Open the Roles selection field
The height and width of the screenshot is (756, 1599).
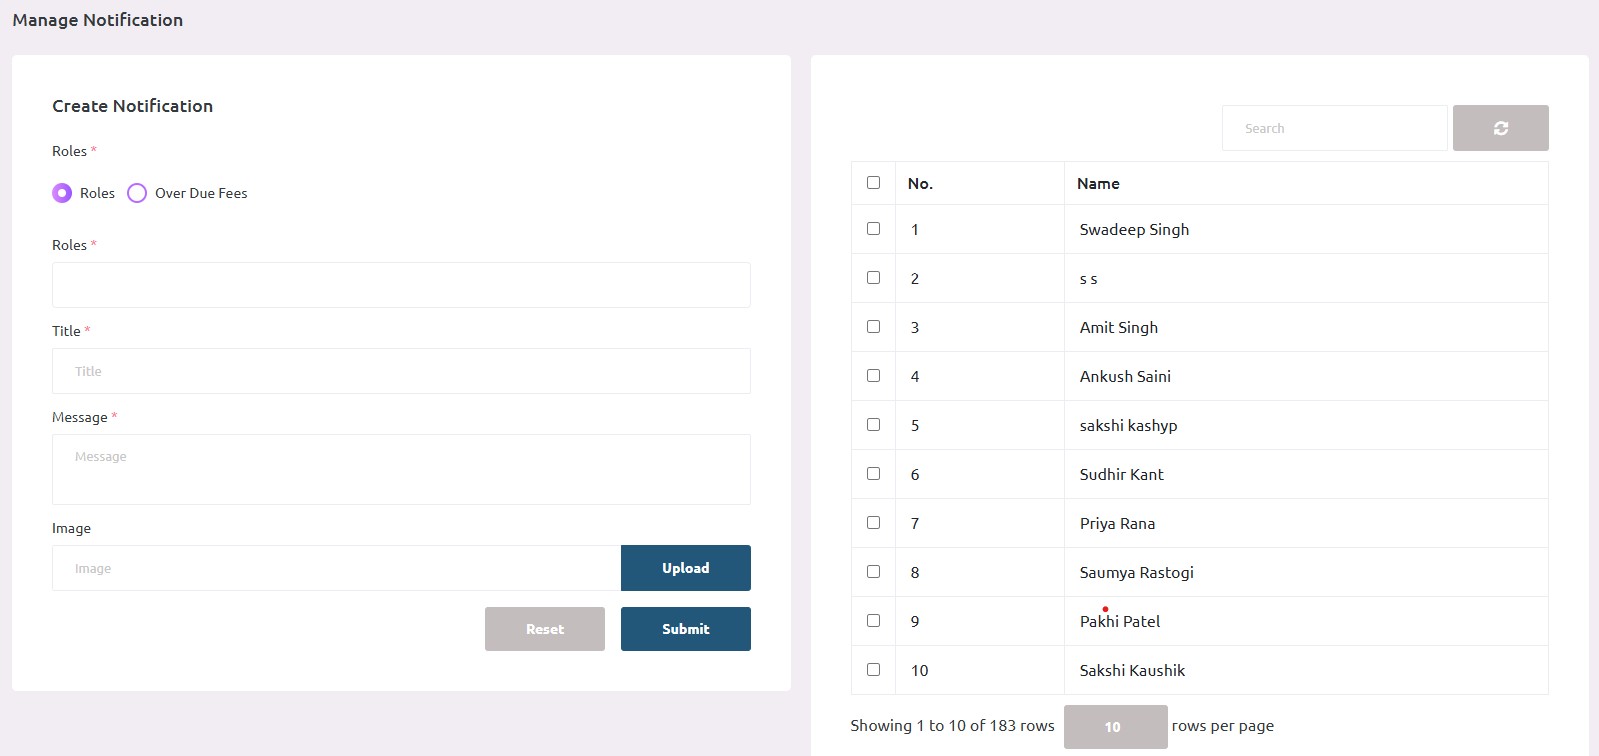coord(401,285)
